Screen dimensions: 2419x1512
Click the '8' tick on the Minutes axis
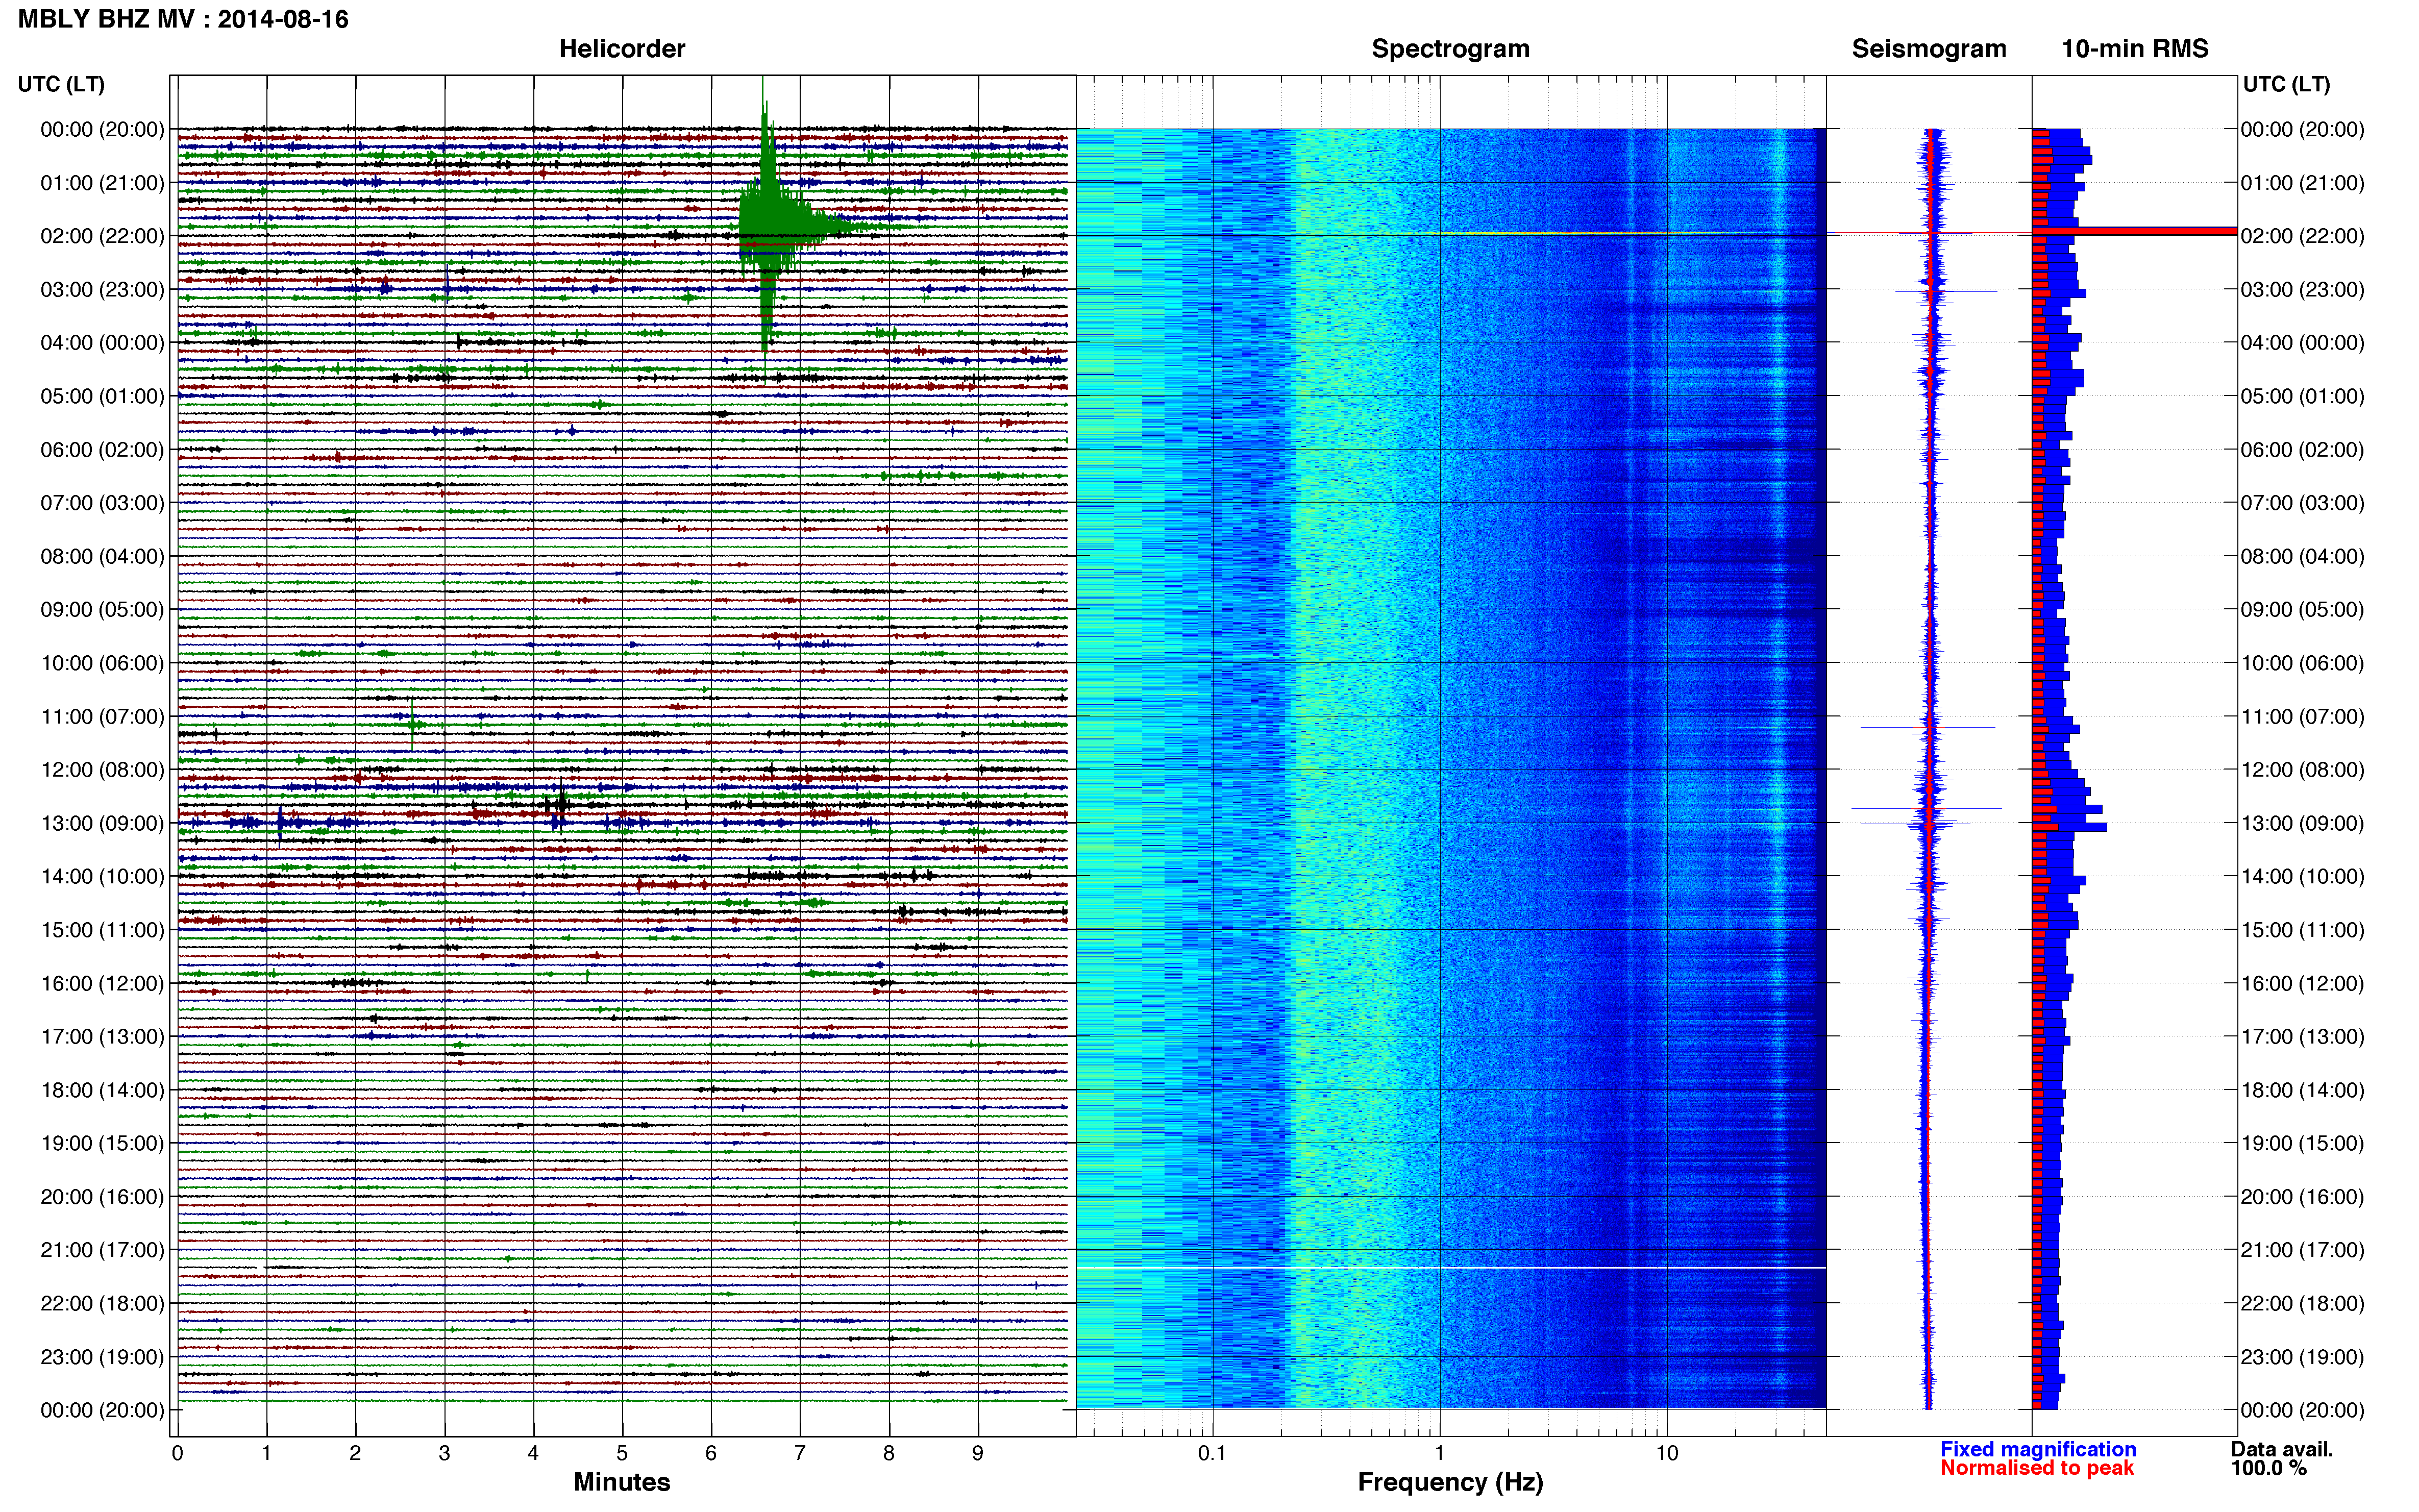889,1453
